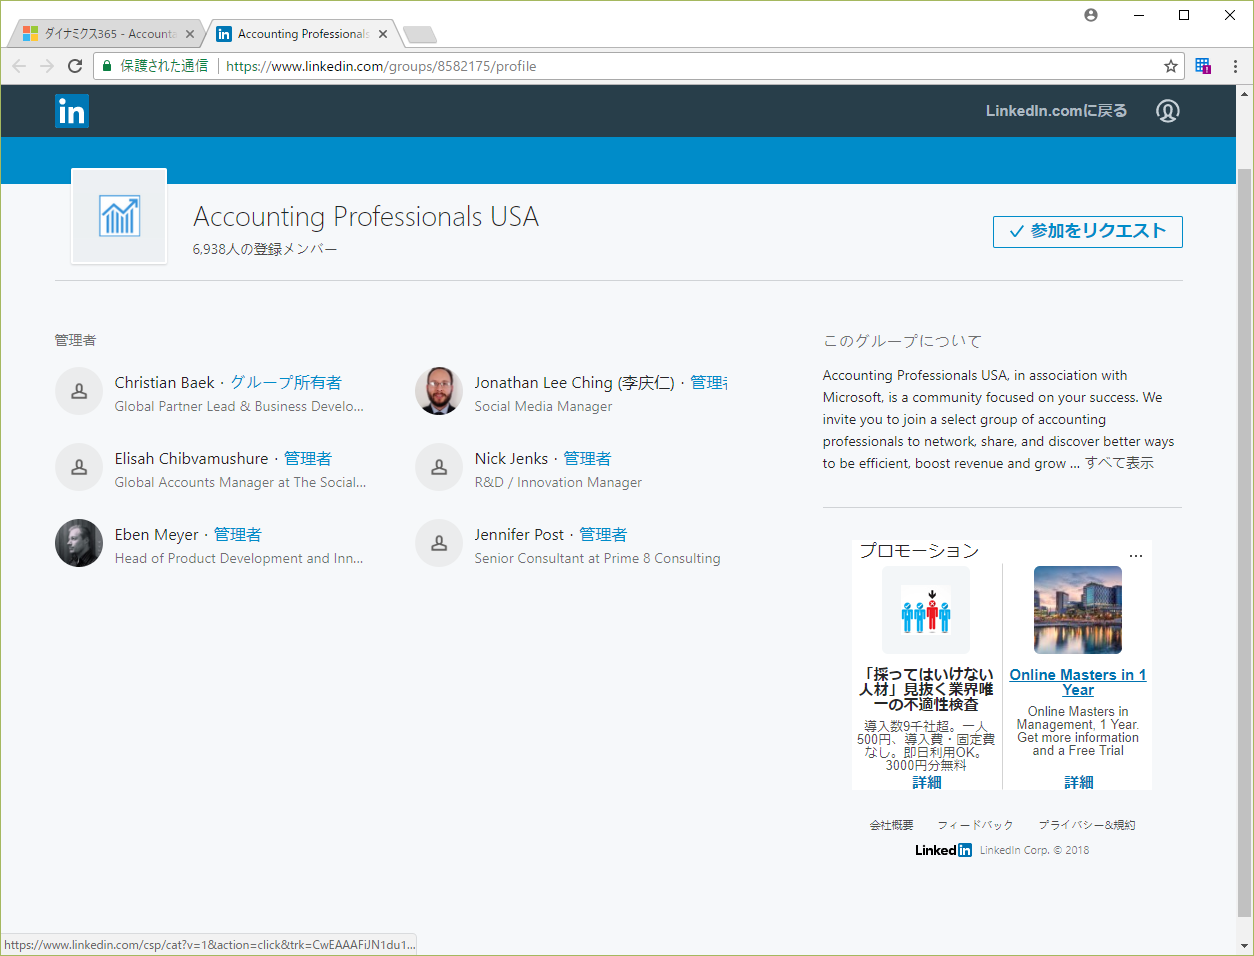Click Social Media Manager subtitle
Screen dimensions: 1254x956
click(x=543, y=406)
